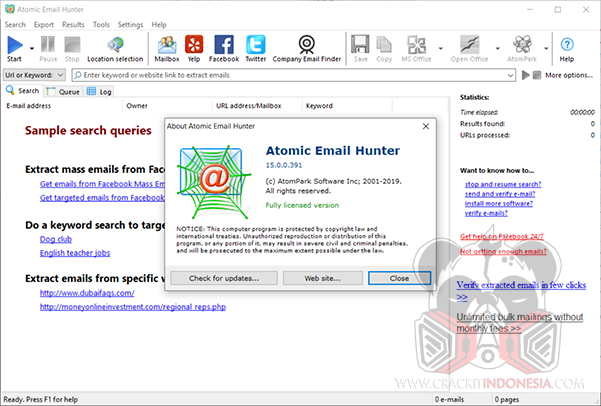
Task: Click the Web site button
Action: tap(323, 278)
